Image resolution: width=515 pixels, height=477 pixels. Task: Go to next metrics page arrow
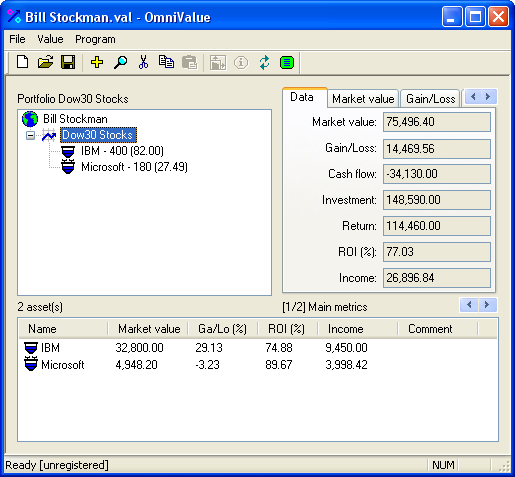click(x=487, y=305)
